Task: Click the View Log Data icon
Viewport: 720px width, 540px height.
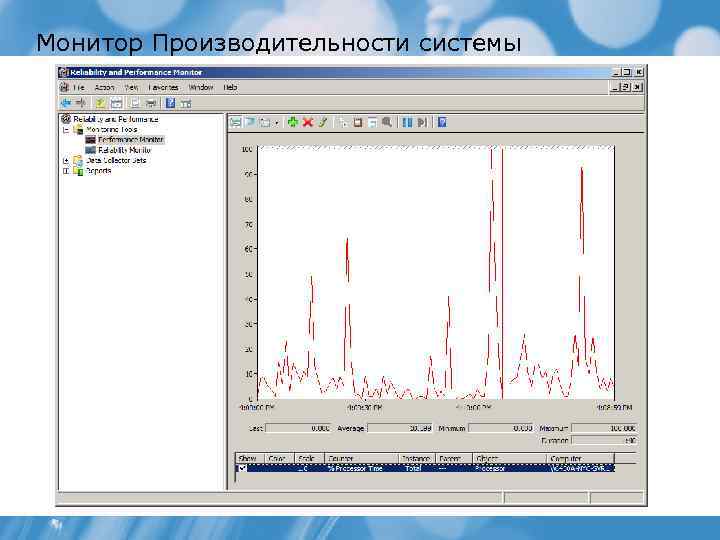Action: pyautogui.click(x=250, y=122)
